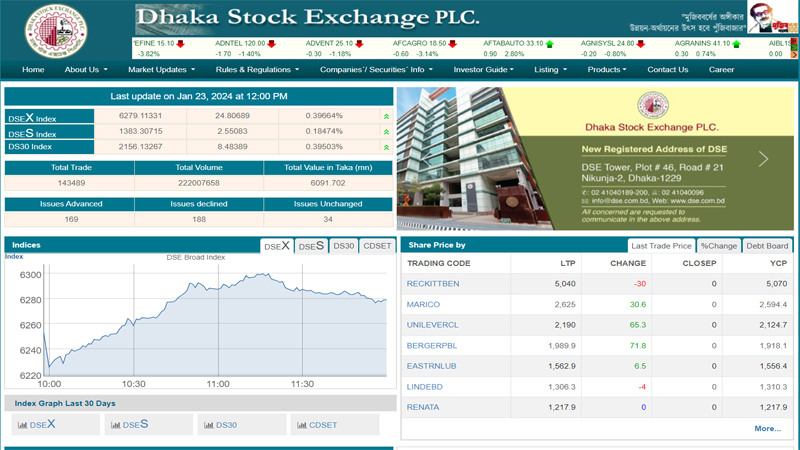This screenshot has height=450, width=800.
Task: Click the DSES 30-day graph chart icon
Action: coord(116,425)
